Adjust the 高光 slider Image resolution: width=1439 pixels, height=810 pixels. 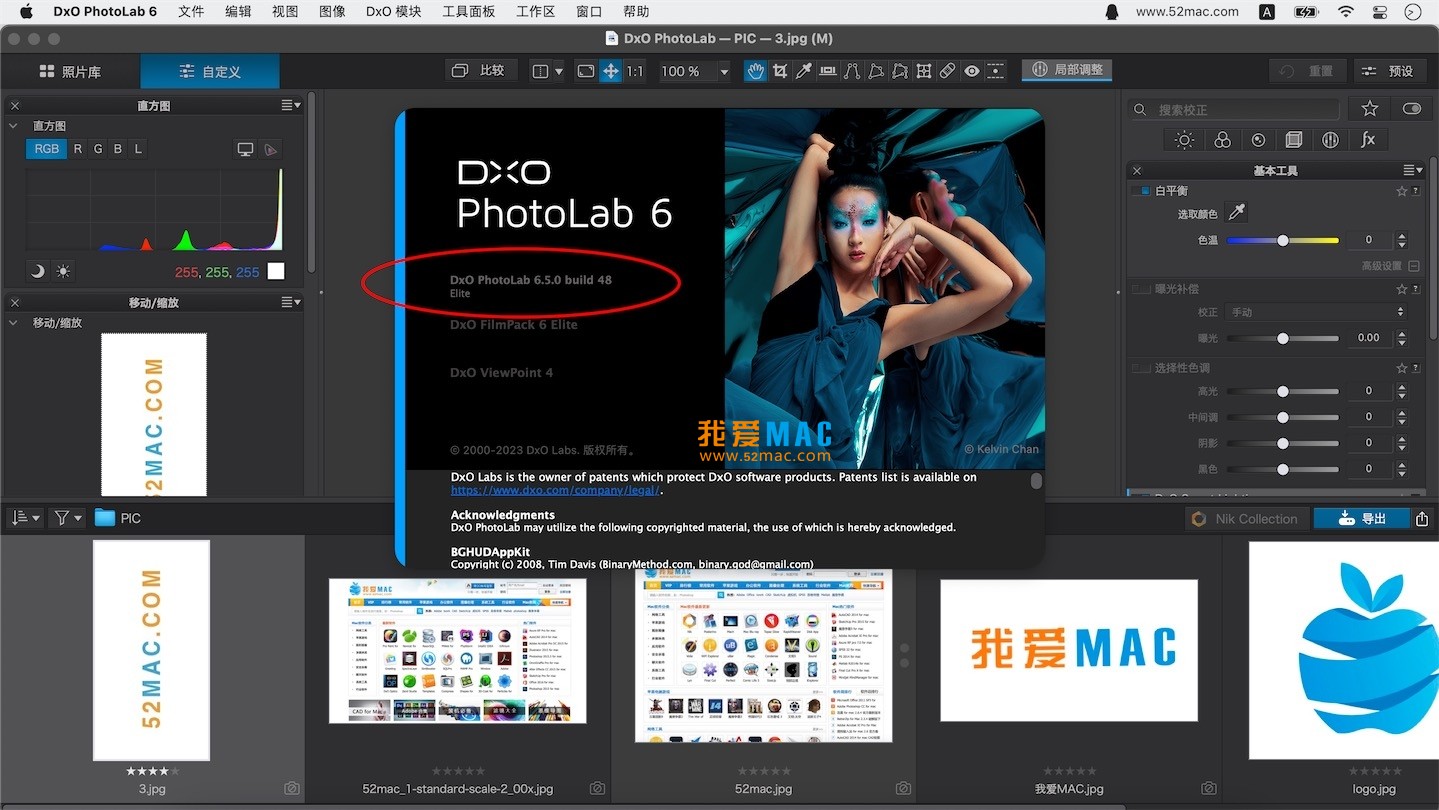point(1283,391)
